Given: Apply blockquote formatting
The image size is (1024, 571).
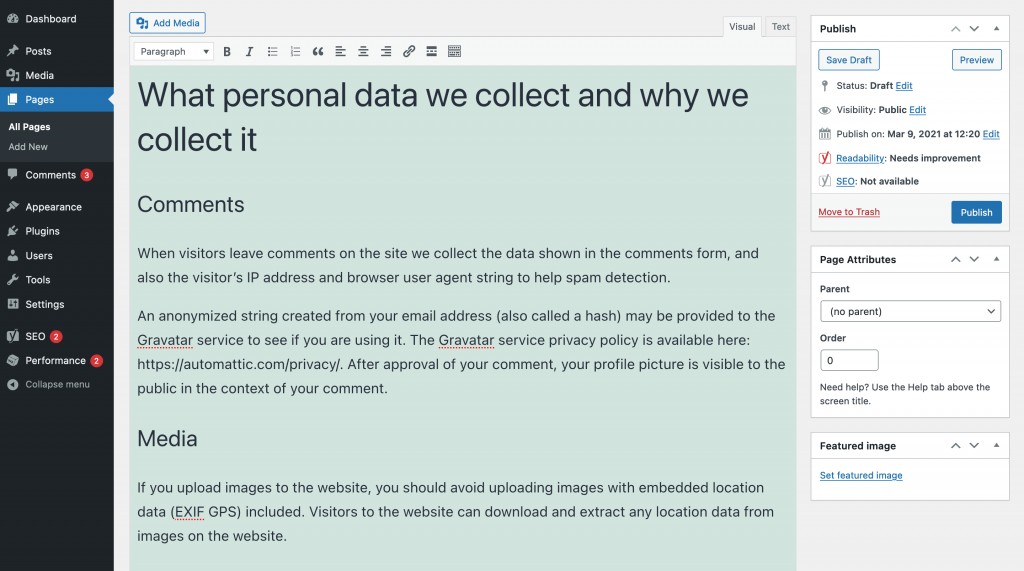Looking at the screenshot, I should (x=318, y=51).
